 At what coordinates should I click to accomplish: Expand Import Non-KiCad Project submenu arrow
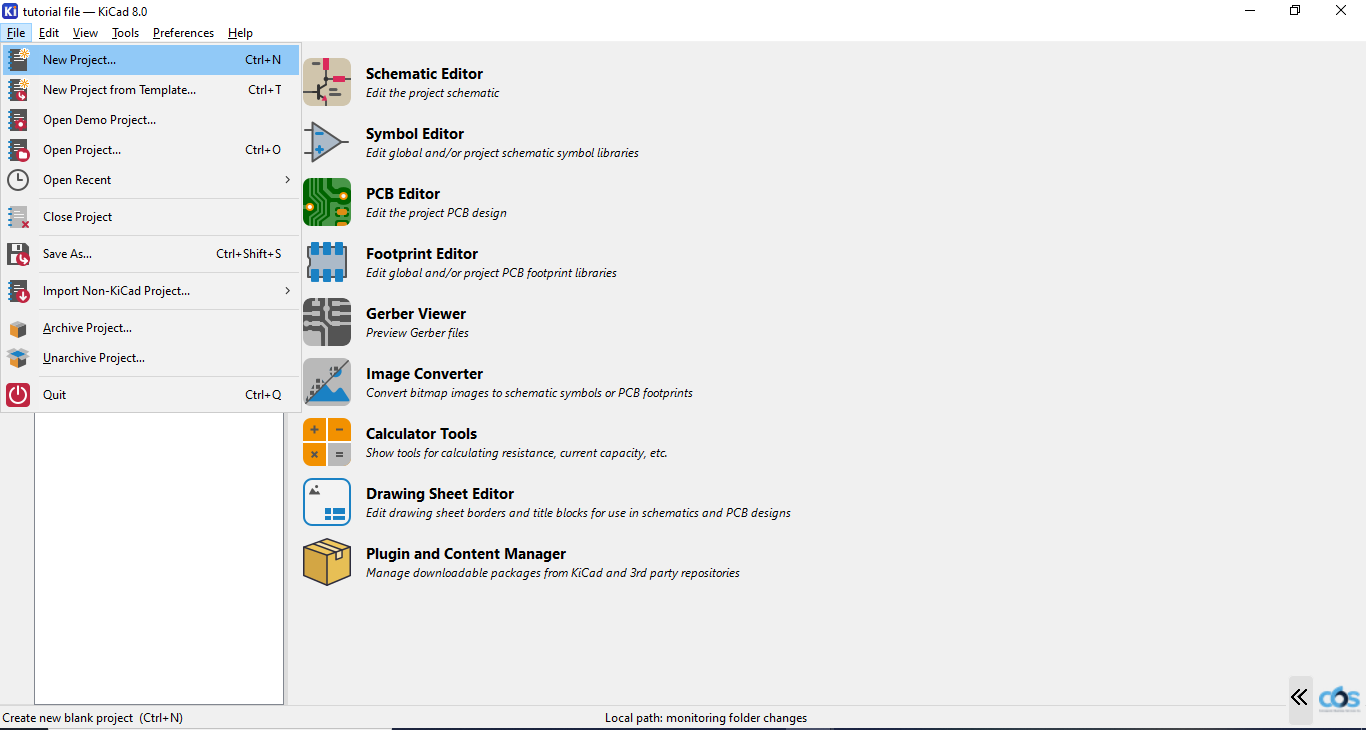click(x=287, y=291)
